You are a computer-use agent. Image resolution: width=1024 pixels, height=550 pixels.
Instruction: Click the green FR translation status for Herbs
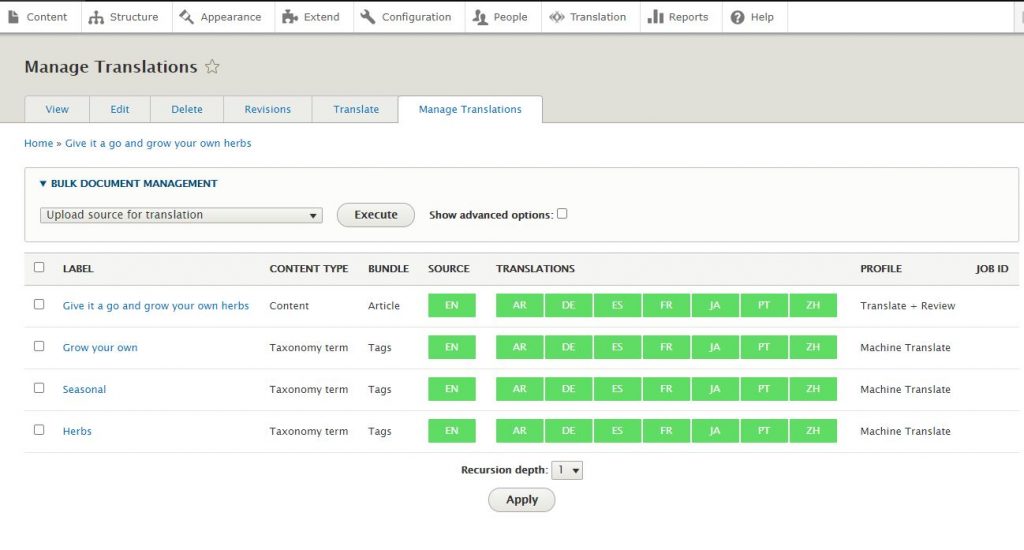point(666,431)
